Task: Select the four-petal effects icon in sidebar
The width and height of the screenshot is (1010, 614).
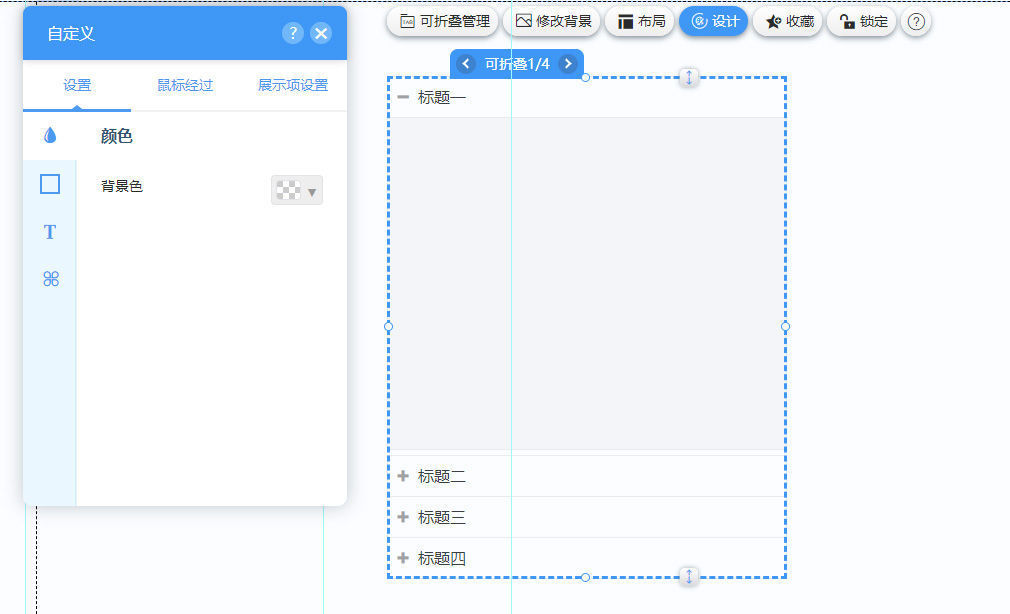Action: click(51, 279)
